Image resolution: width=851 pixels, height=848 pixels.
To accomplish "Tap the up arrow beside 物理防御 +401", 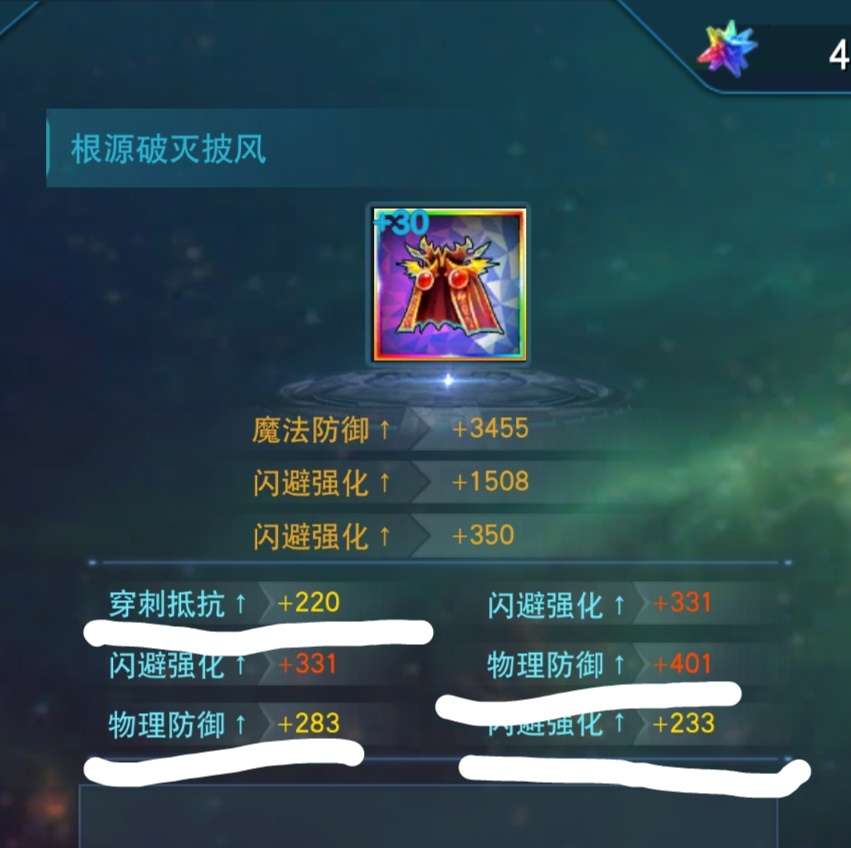I will click(619, 665).
